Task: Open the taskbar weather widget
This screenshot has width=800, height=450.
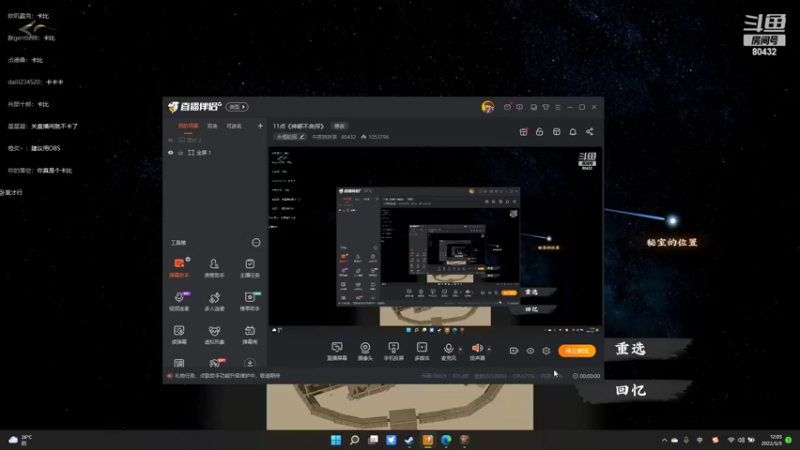Action: pyautogui.click(x=20, y=440)
